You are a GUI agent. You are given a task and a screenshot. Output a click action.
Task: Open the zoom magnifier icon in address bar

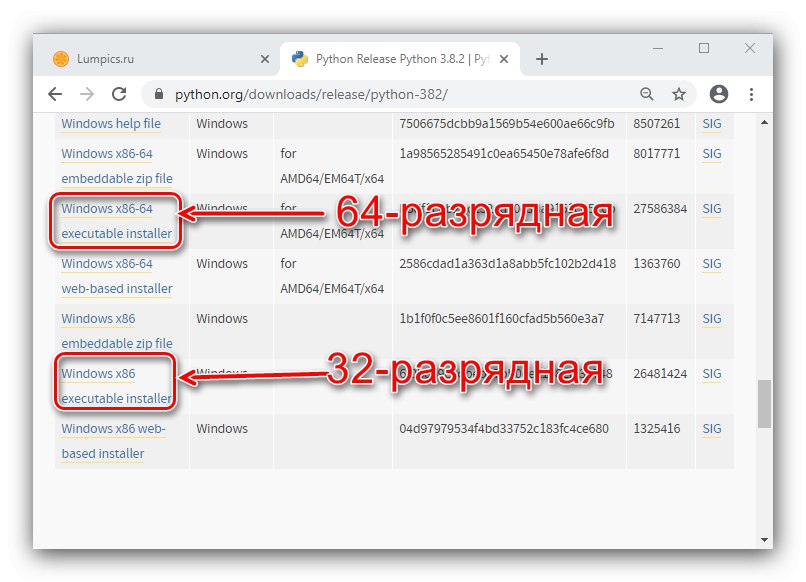[x=647, y=94]
